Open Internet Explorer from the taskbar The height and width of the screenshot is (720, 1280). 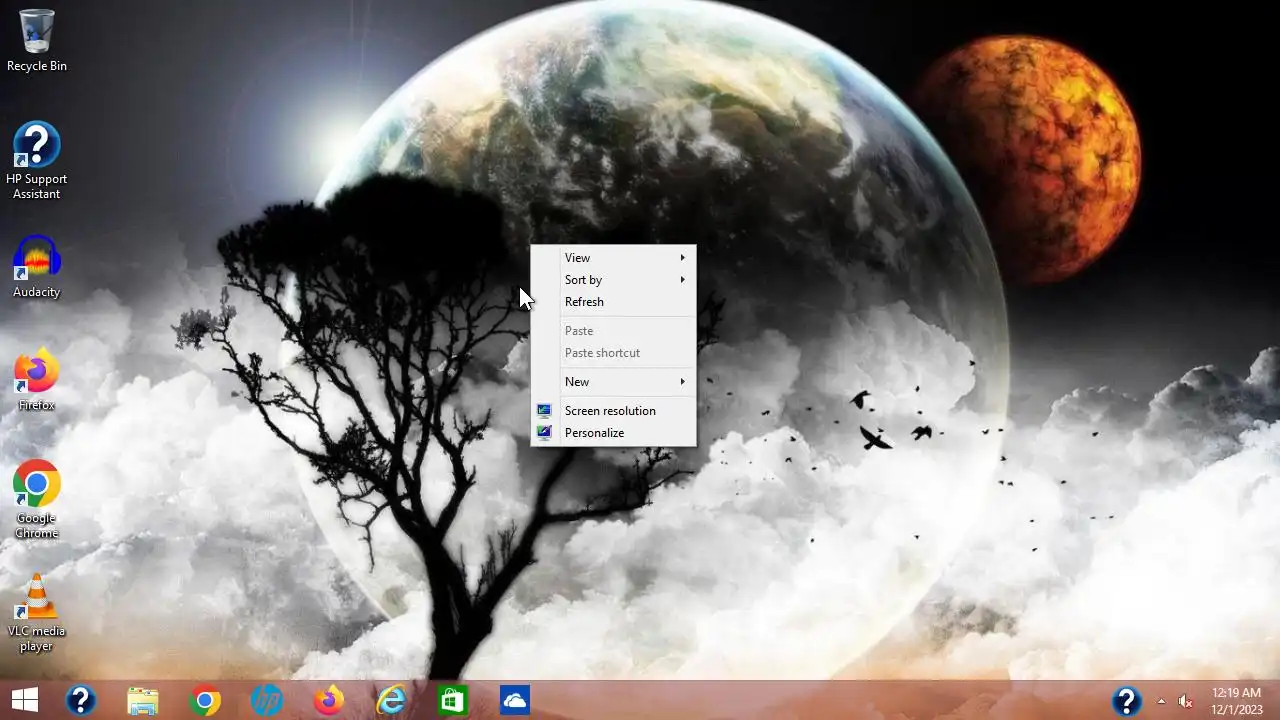[391, 701]
